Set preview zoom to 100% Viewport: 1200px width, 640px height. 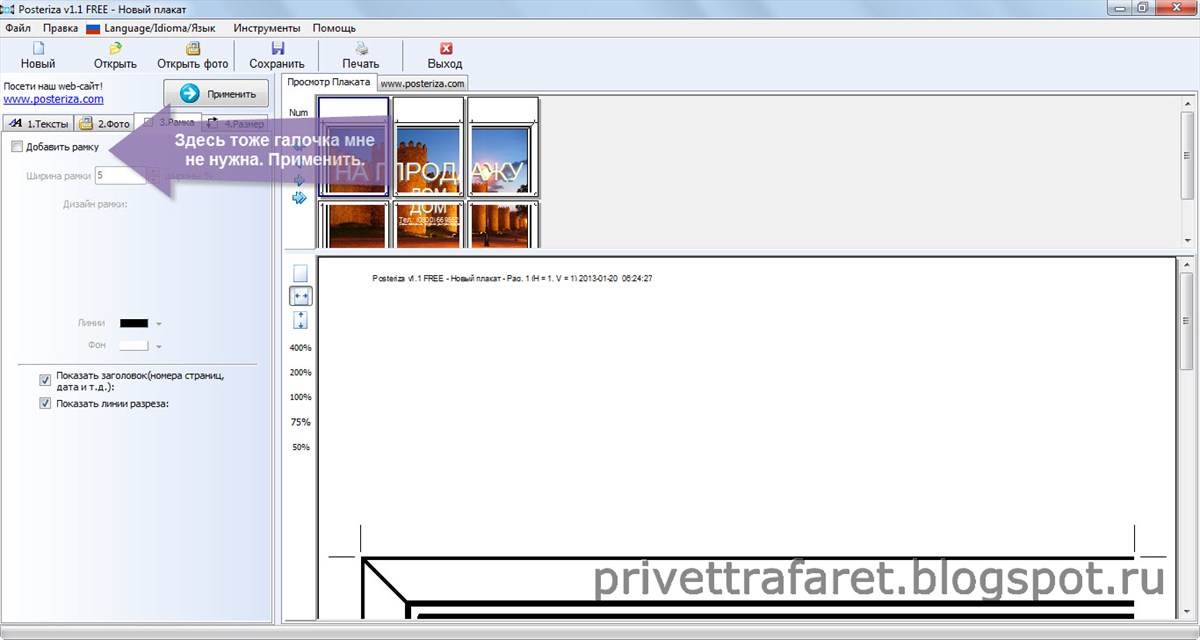300,397
